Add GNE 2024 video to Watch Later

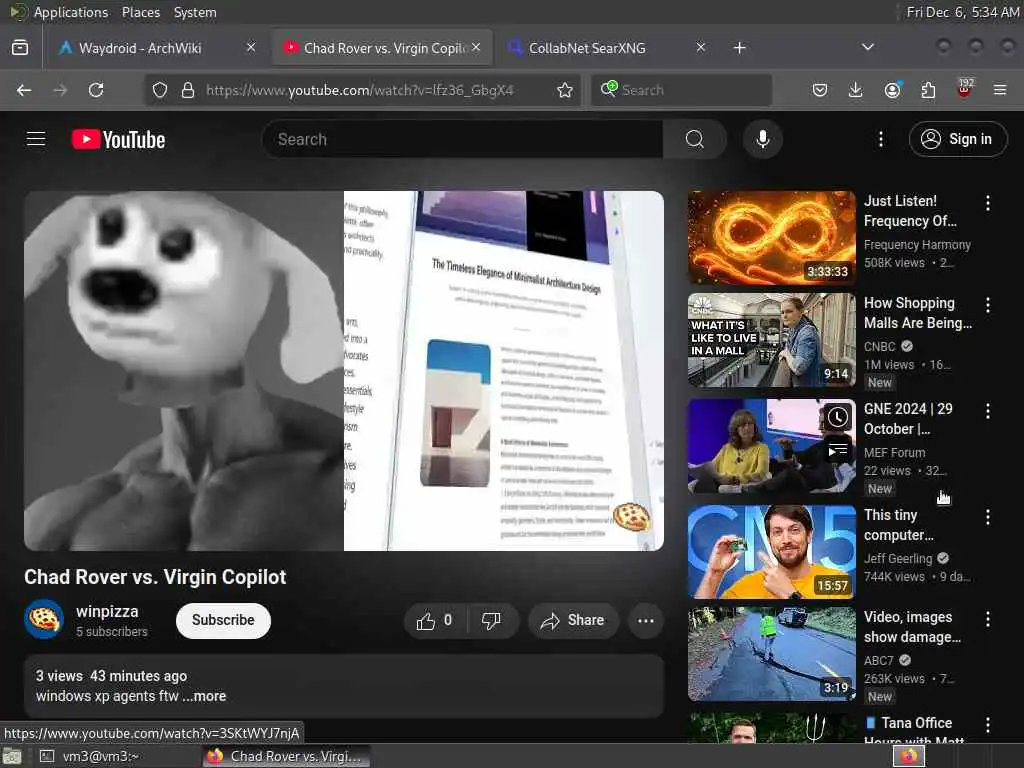838,417
